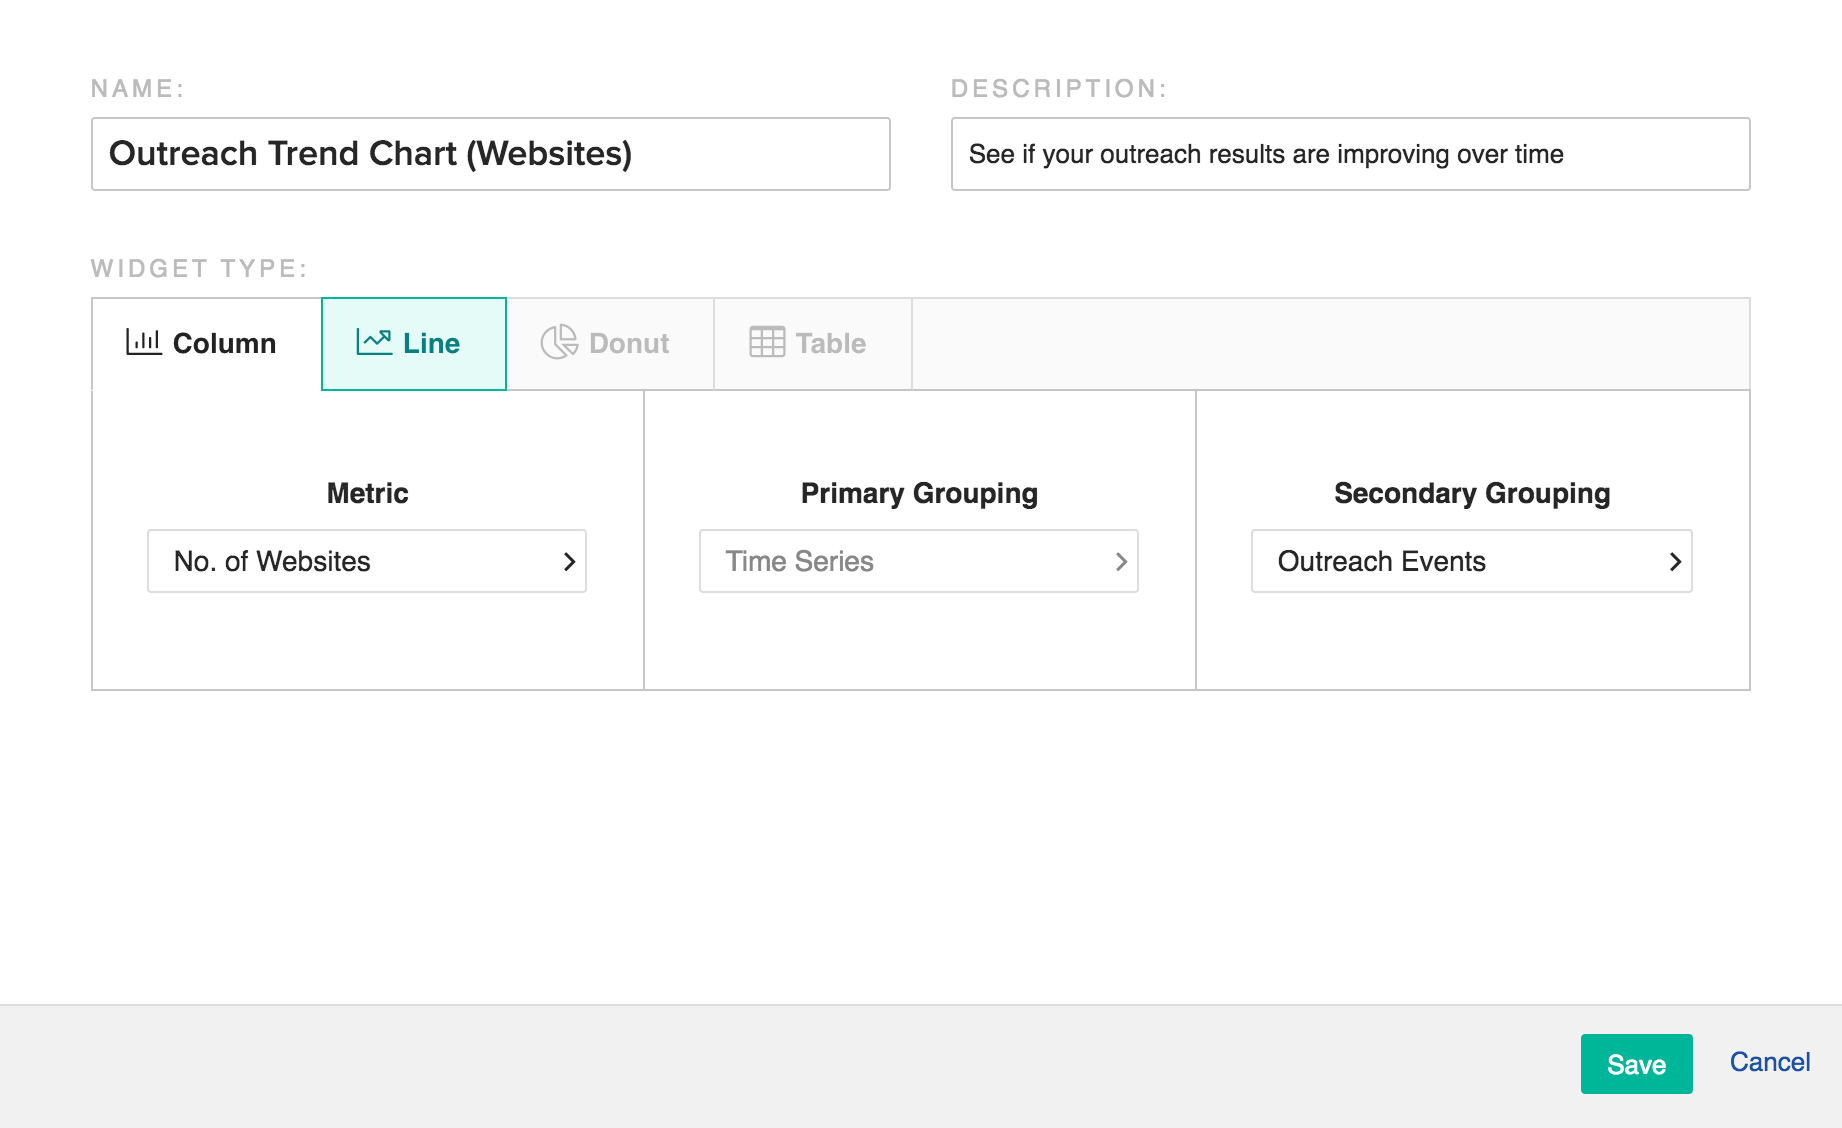This screenshot has height=1128, width=1842.
Task: Click the Column bar chart icon
Action: (143, 343)
